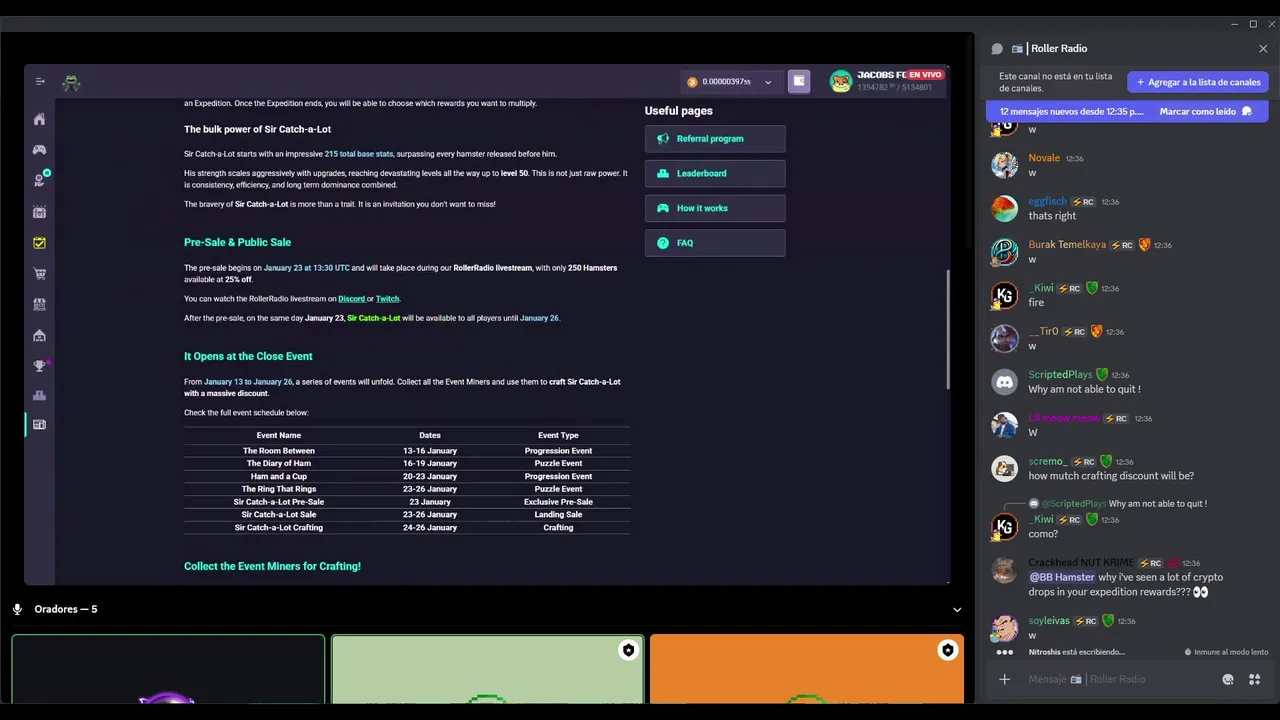
Task: Select the green speaker tile
Action: [x=487, y=669]
